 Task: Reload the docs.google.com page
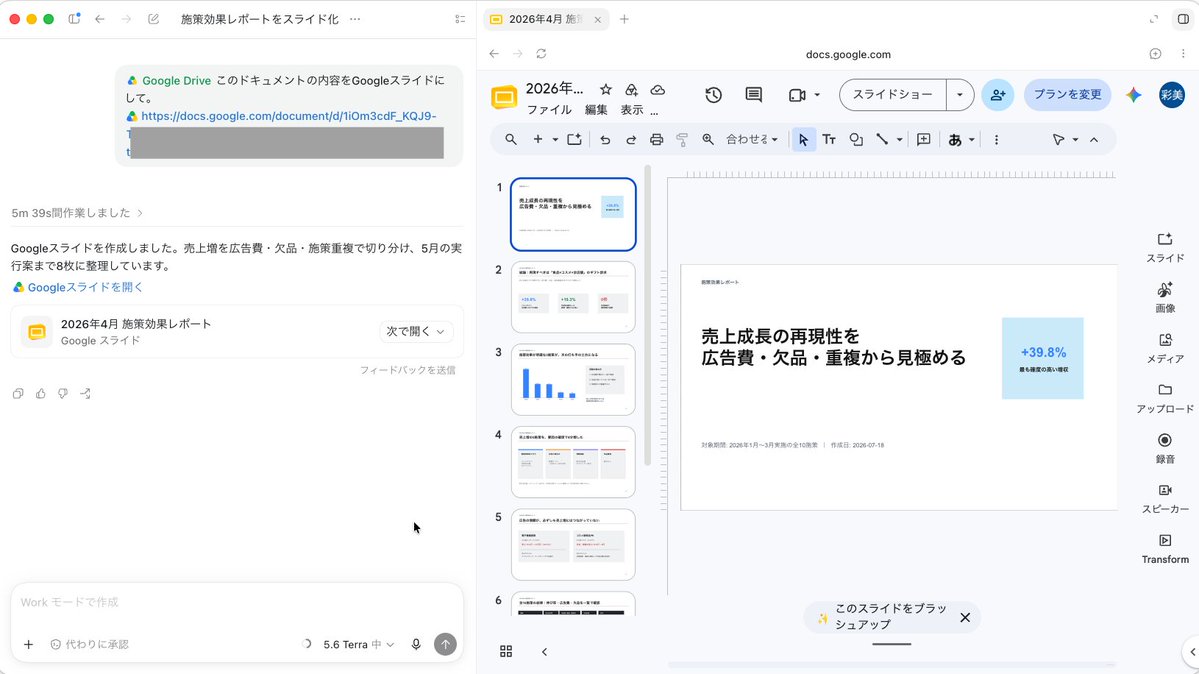541,54
